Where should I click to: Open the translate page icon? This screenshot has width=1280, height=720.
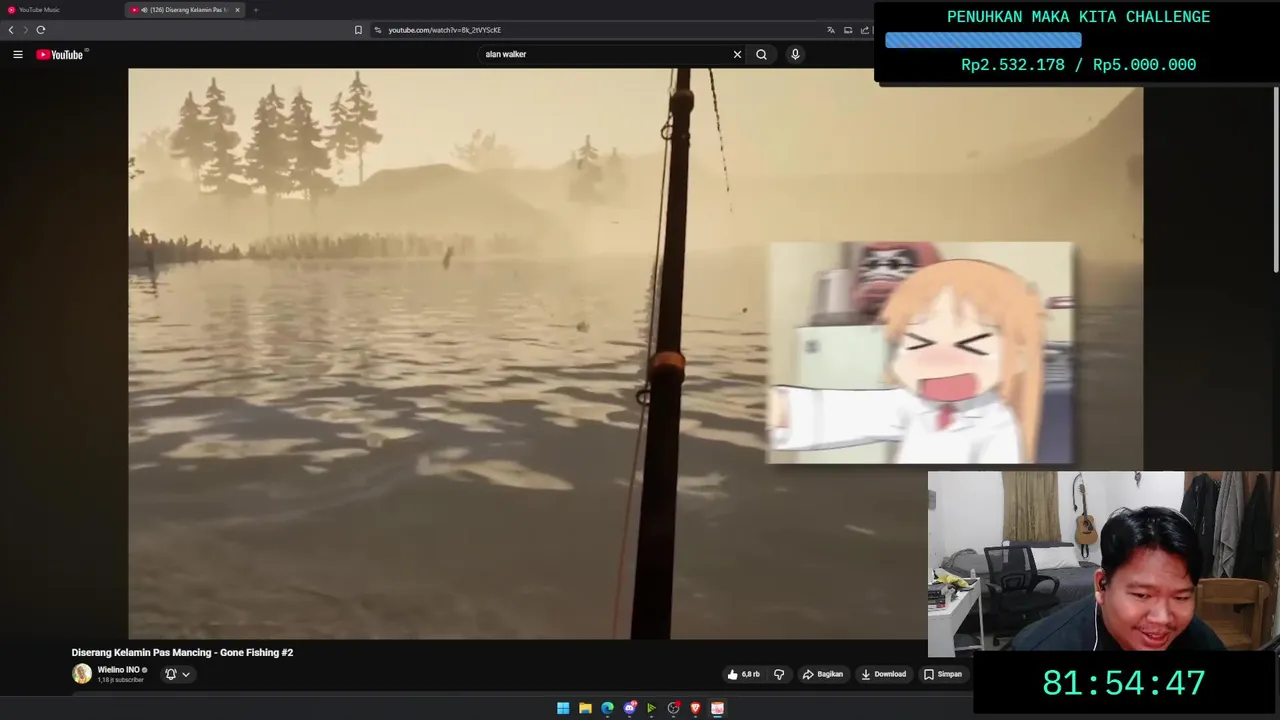830,30
